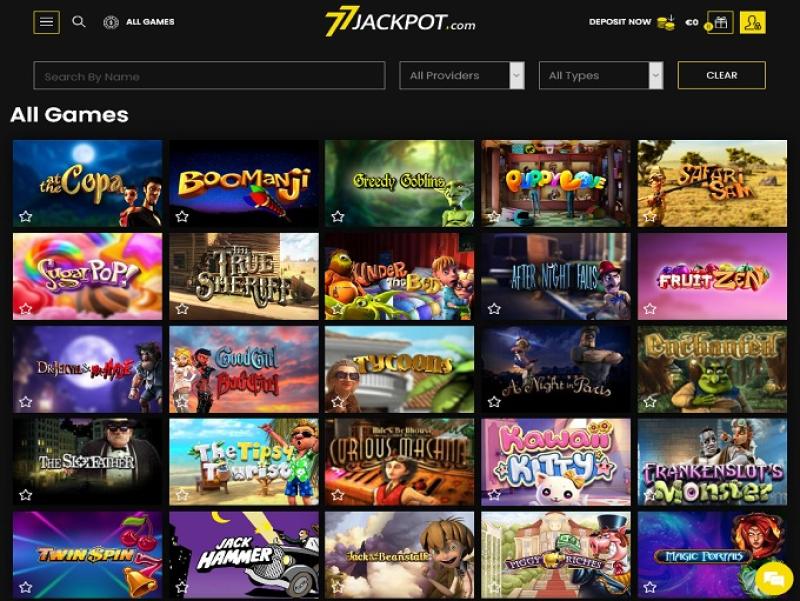Click the casino chip icon beside All Games
The image size is (800, 601).
(111, 22)
